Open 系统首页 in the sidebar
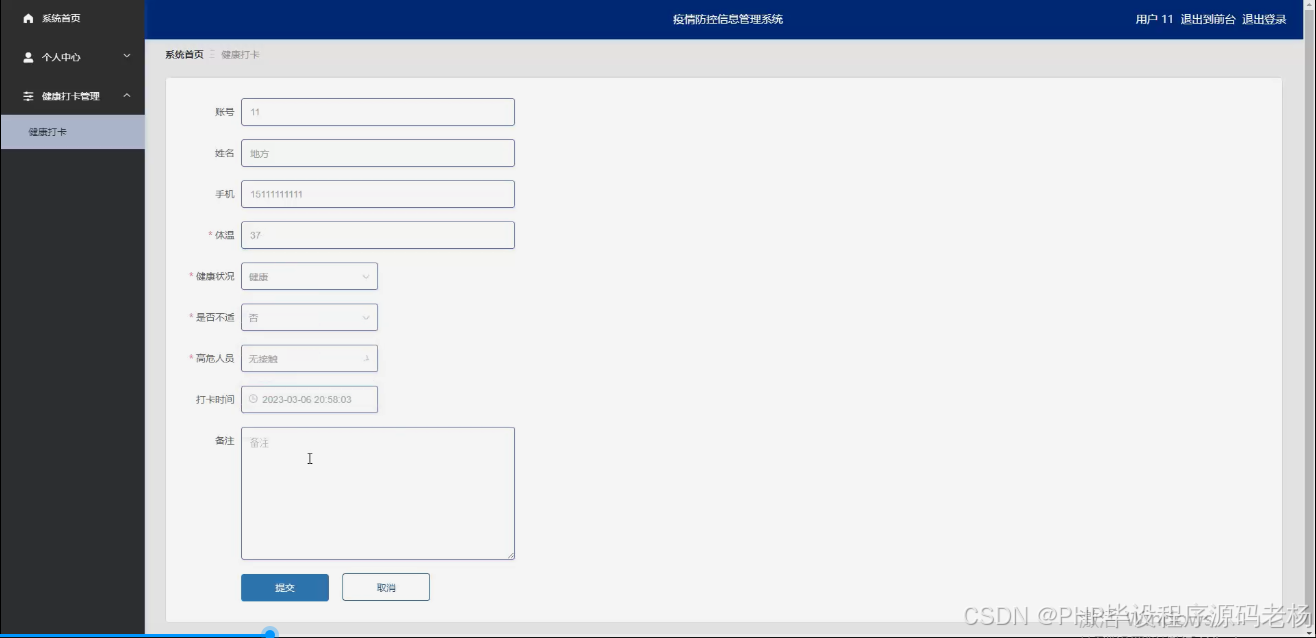 72,19
